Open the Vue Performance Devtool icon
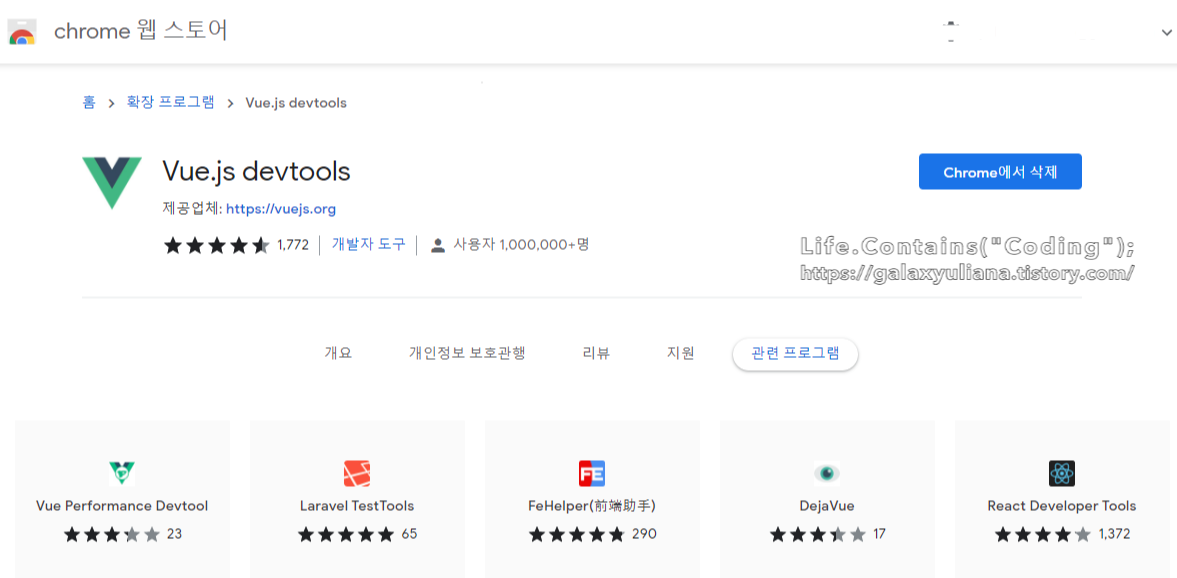The width and height of the screenshot is (1177, 578). 122,473
